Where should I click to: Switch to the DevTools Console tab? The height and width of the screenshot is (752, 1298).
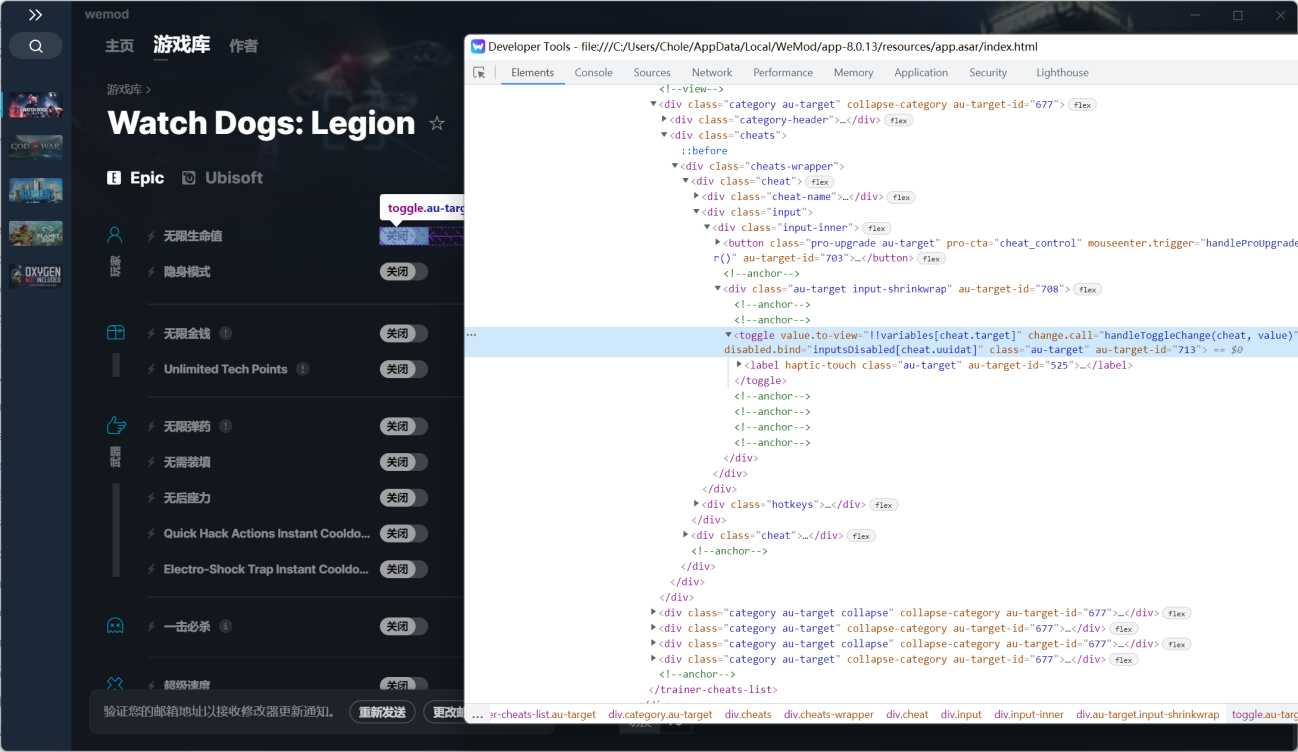(x=593, y=73)
